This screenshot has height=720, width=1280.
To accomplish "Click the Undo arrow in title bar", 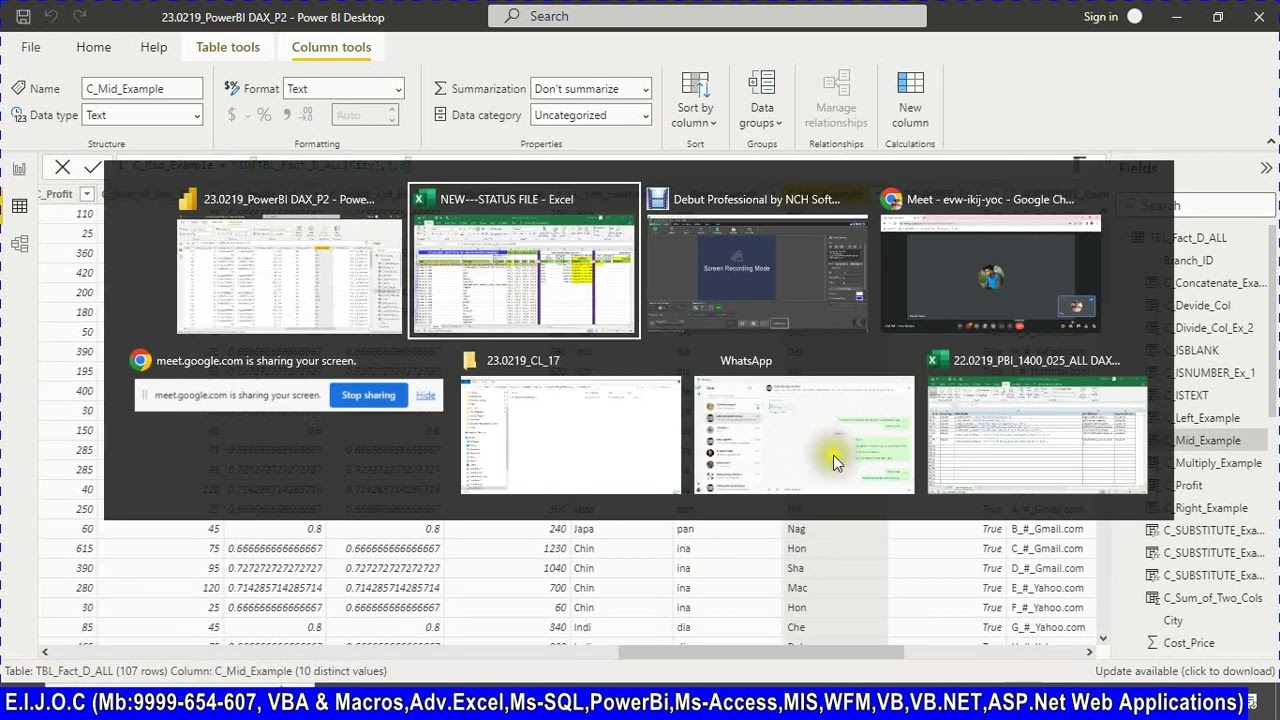I will pos(51,16).
